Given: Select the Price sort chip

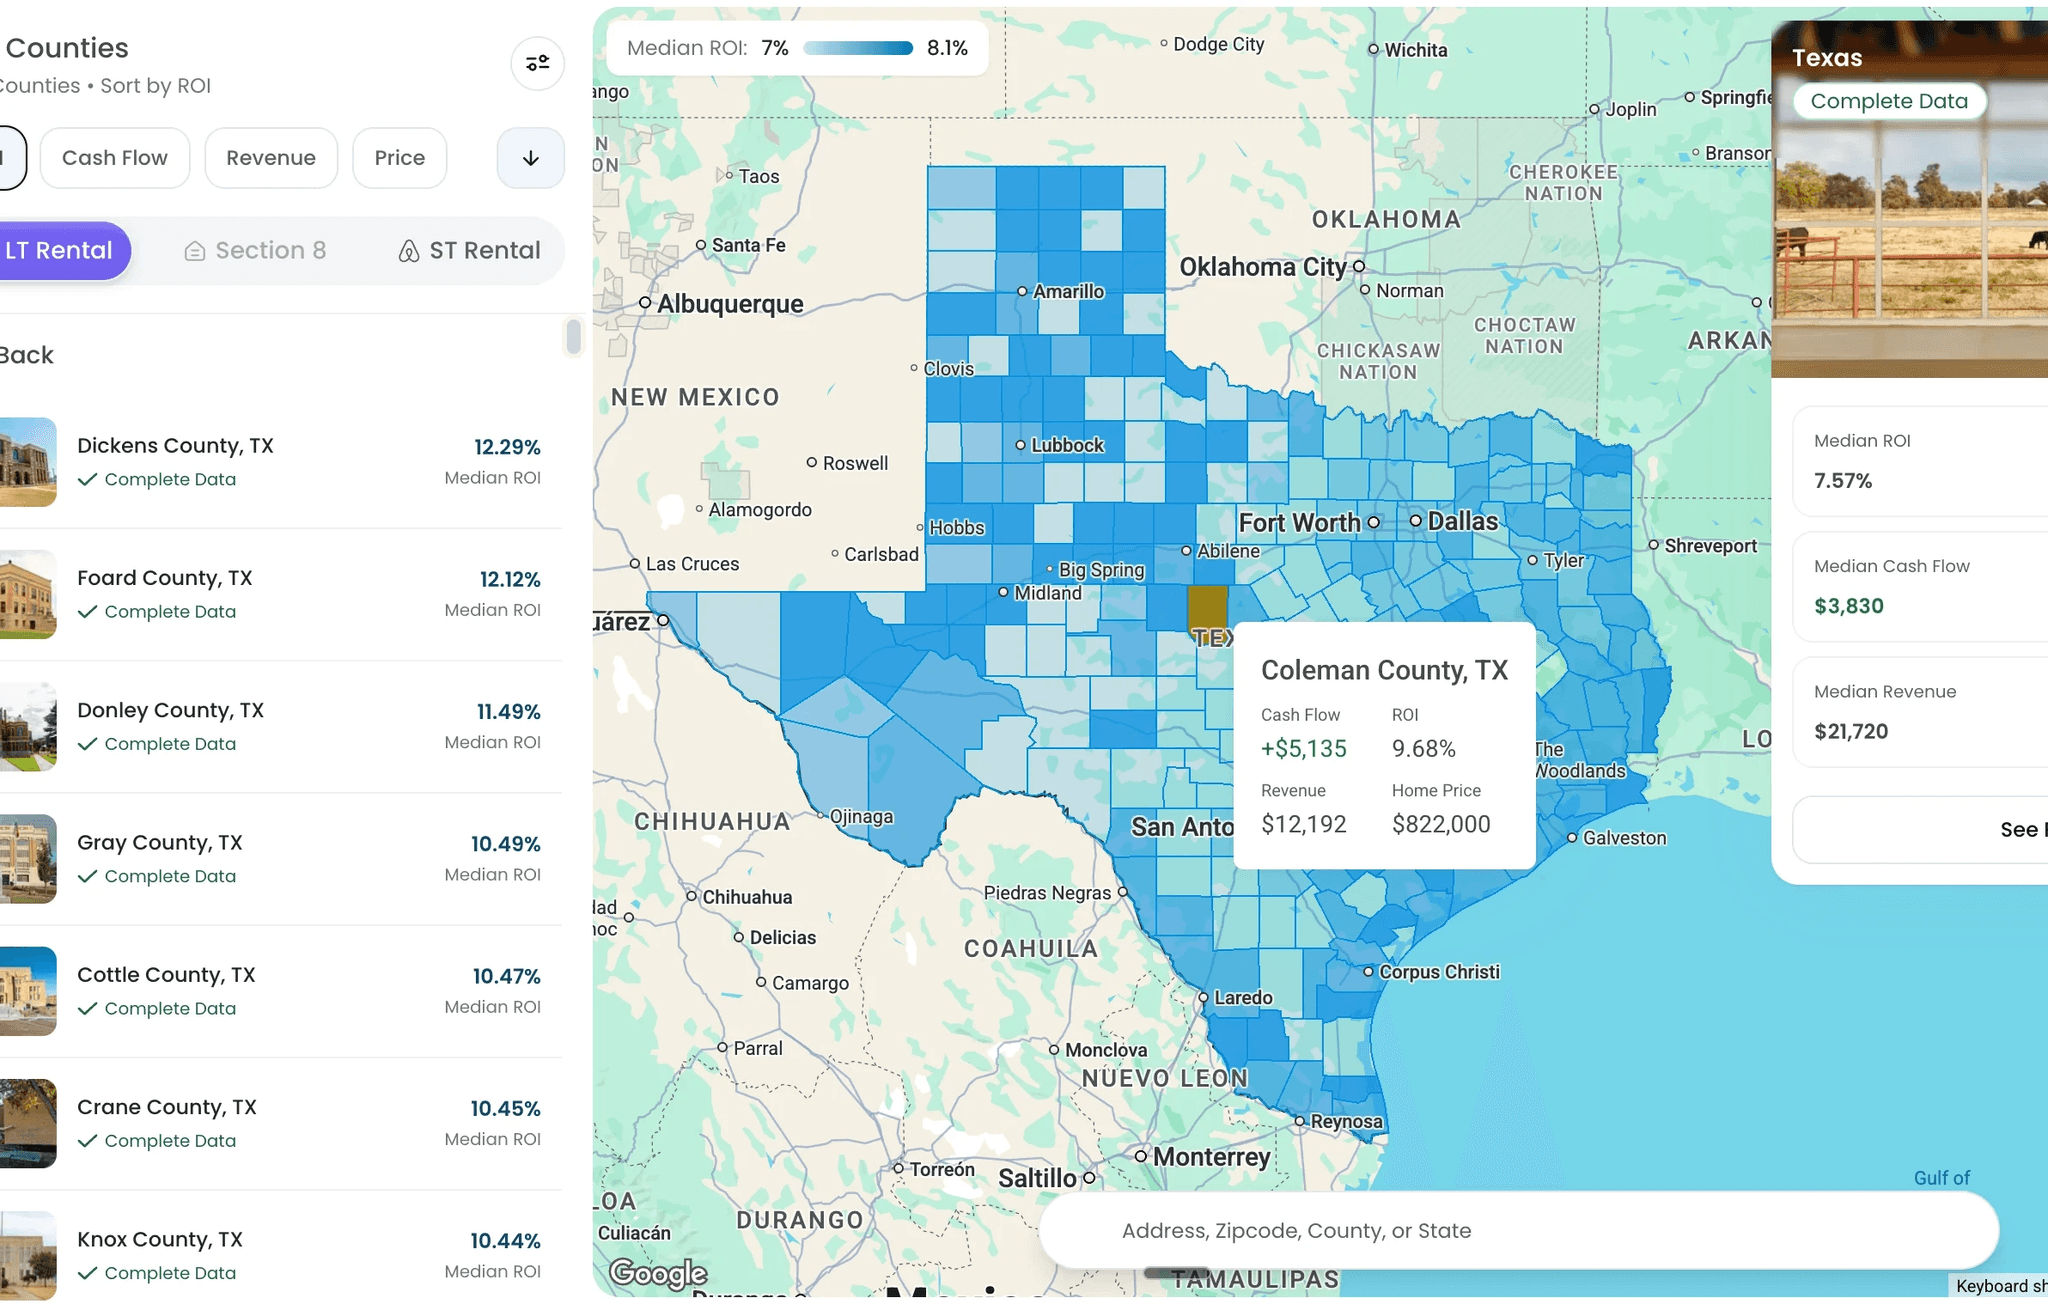Looking at the screenshot, I should tap(399, 158).
